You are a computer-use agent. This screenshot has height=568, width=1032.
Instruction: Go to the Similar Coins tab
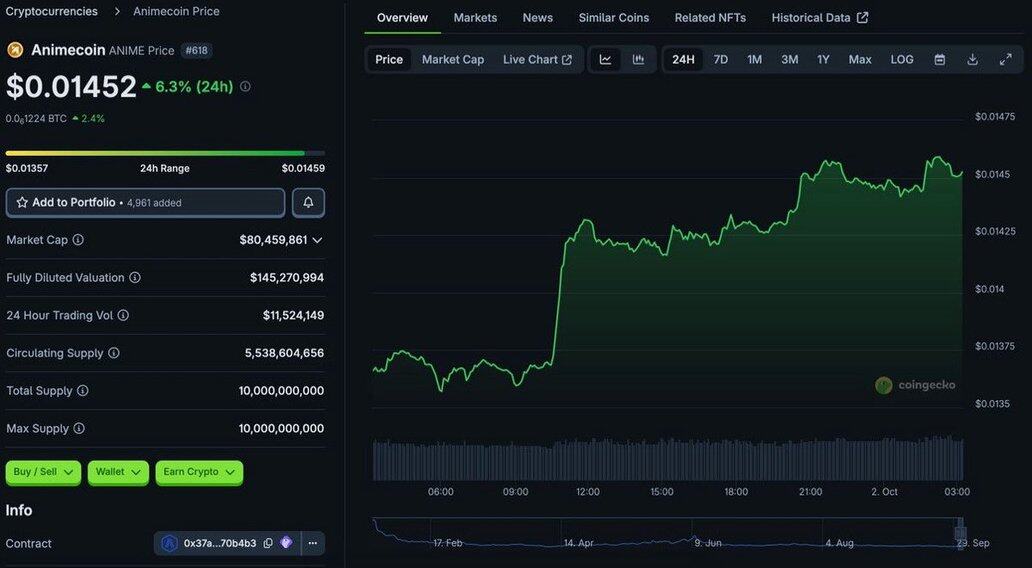coord(613,18)
